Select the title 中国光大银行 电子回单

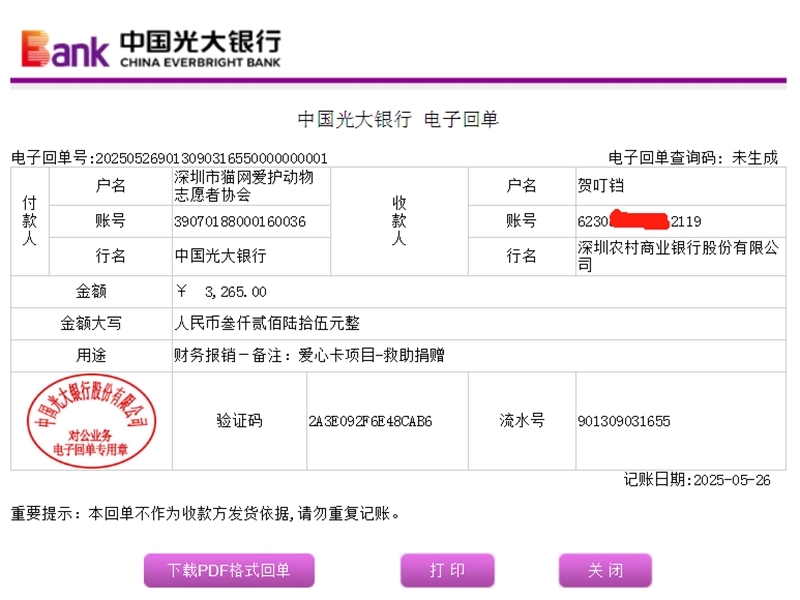pos(398,119)
